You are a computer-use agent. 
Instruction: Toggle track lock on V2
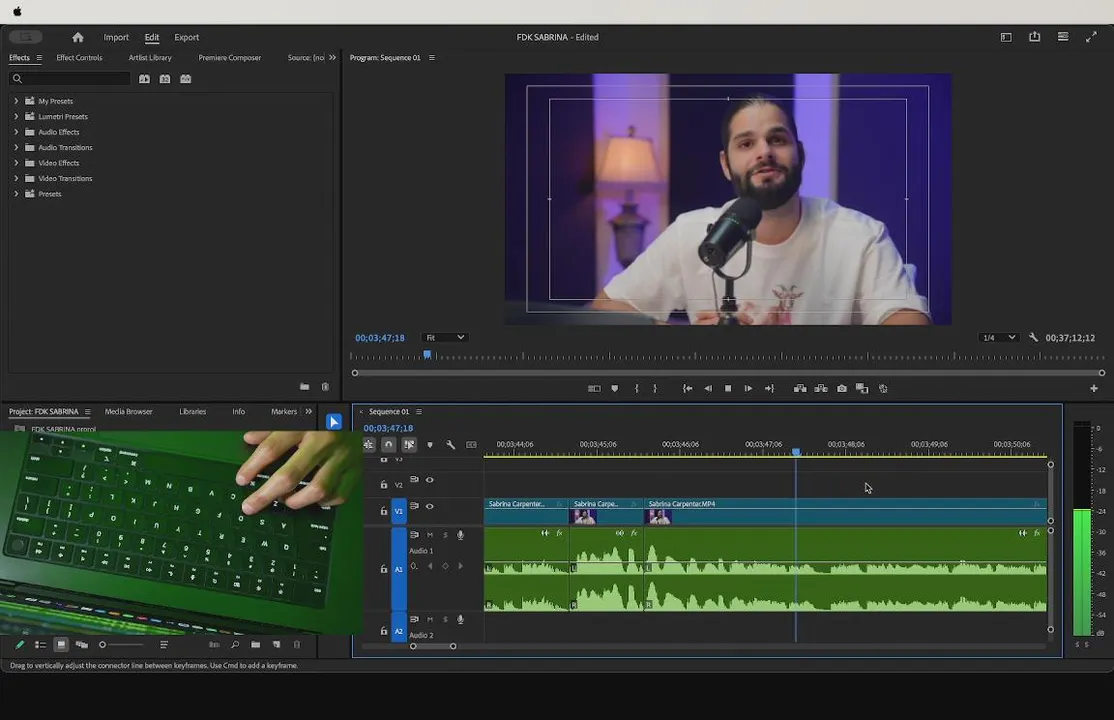(x=384, y=485)
